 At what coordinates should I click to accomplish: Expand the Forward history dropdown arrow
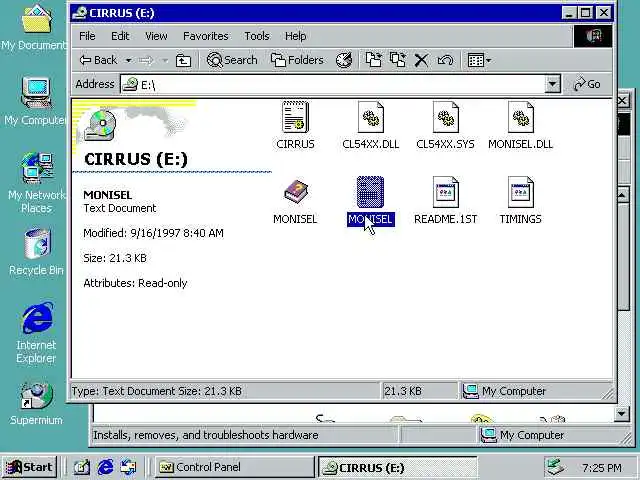(164, 60)
